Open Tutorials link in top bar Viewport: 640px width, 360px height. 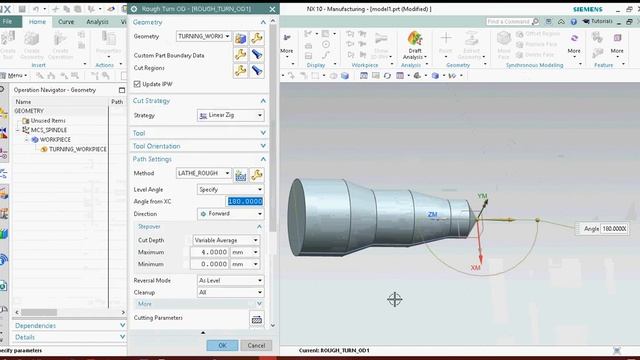598,21
